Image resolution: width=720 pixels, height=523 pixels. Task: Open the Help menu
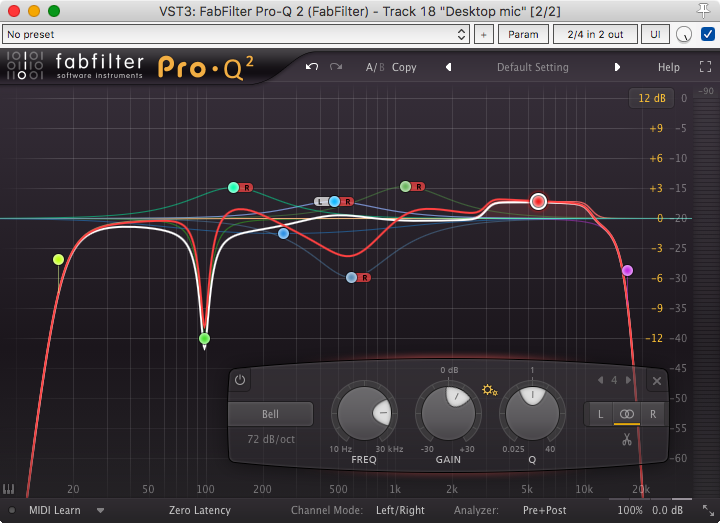pyautogui.click(x=668, y=68)
